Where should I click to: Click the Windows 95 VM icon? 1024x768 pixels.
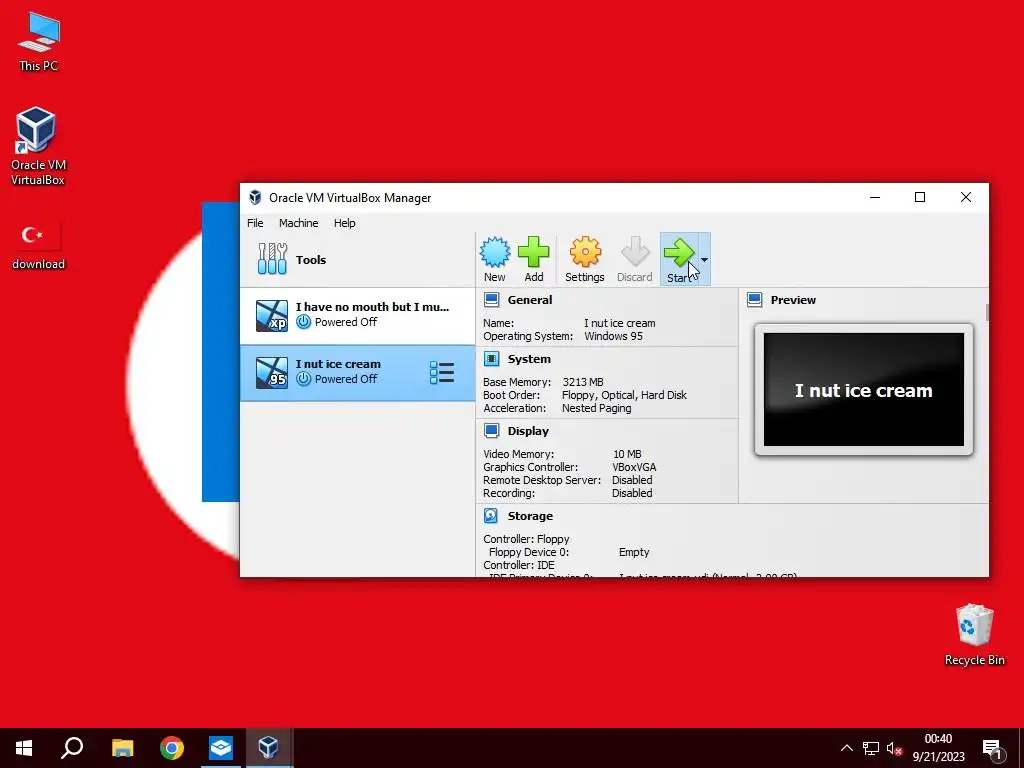point(272,373)
